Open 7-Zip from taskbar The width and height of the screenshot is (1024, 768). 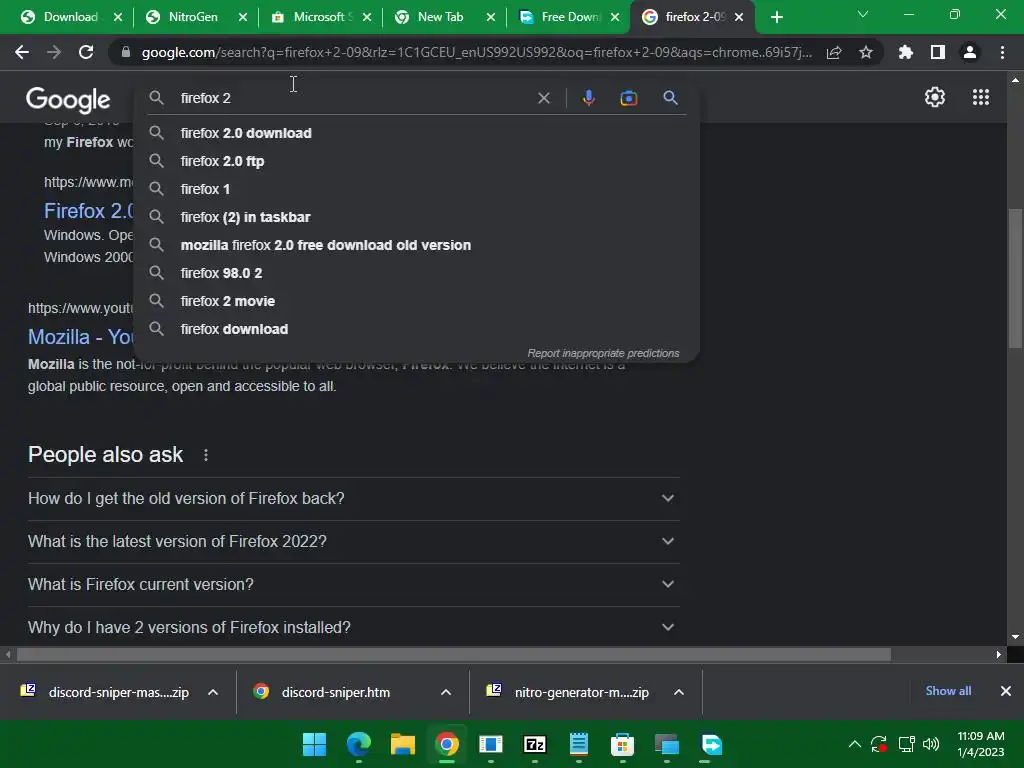tap(534, 744)
